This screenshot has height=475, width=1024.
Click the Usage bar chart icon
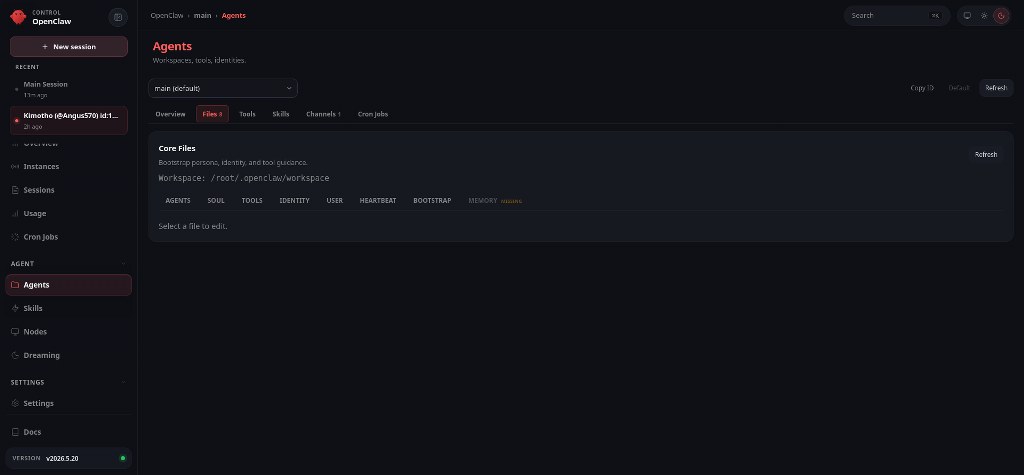[15, 214]
